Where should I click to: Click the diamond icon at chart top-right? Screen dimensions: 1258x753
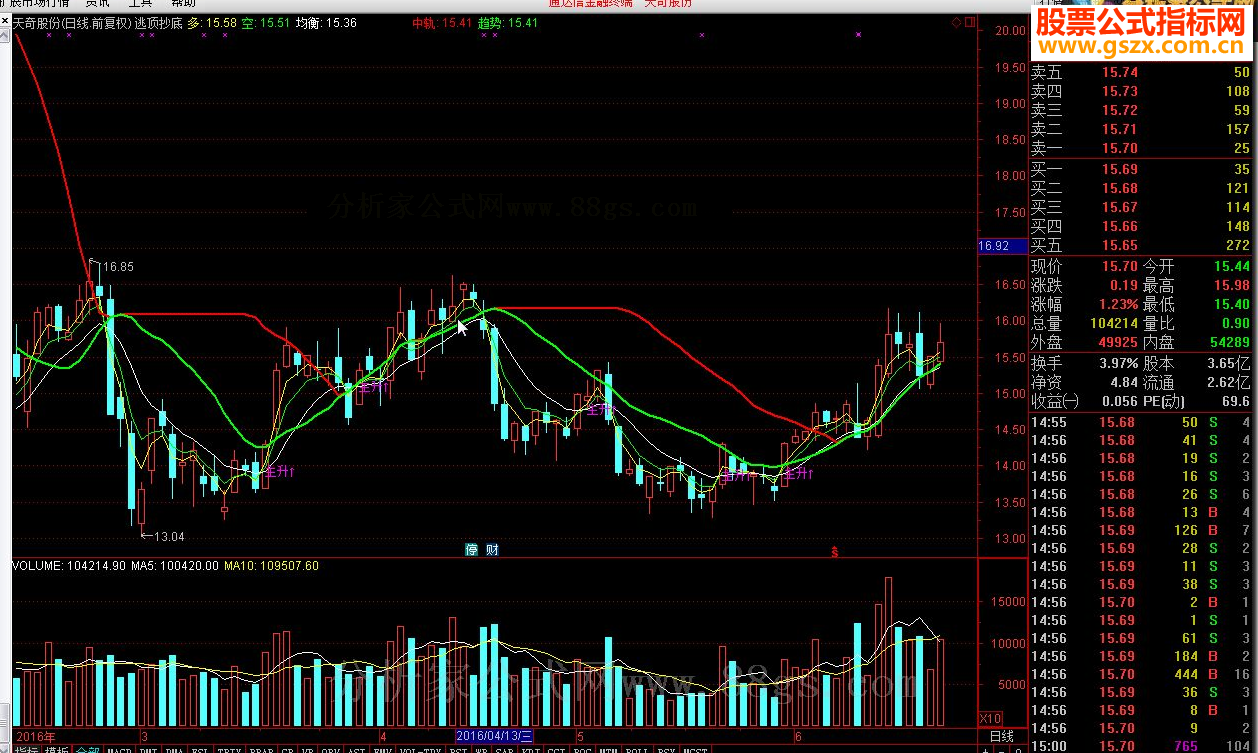click(956, 21)
